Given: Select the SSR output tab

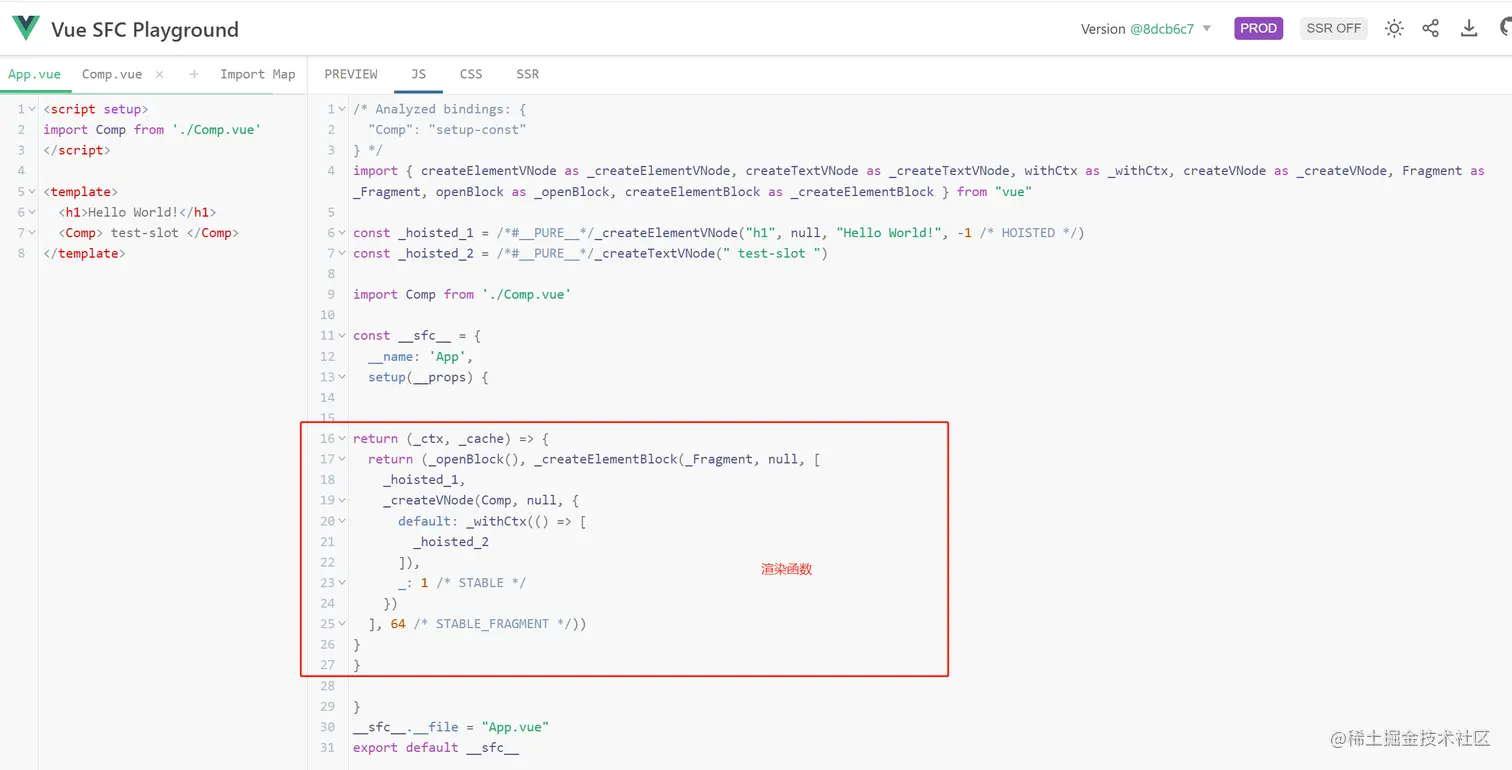Looking at the screenshot, I should [x=527, y=74].
